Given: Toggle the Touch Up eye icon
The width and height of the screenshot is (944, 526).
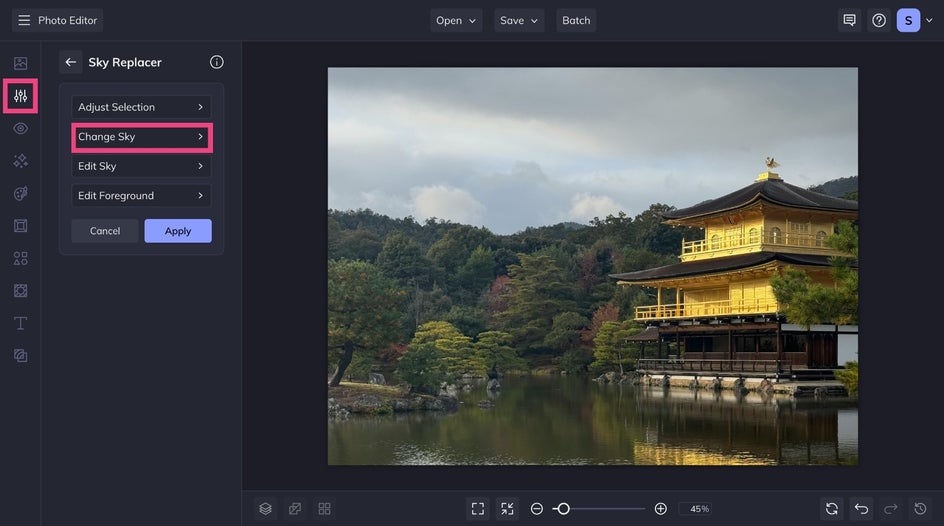Looking at the screenshot, I should coord(20,128).
